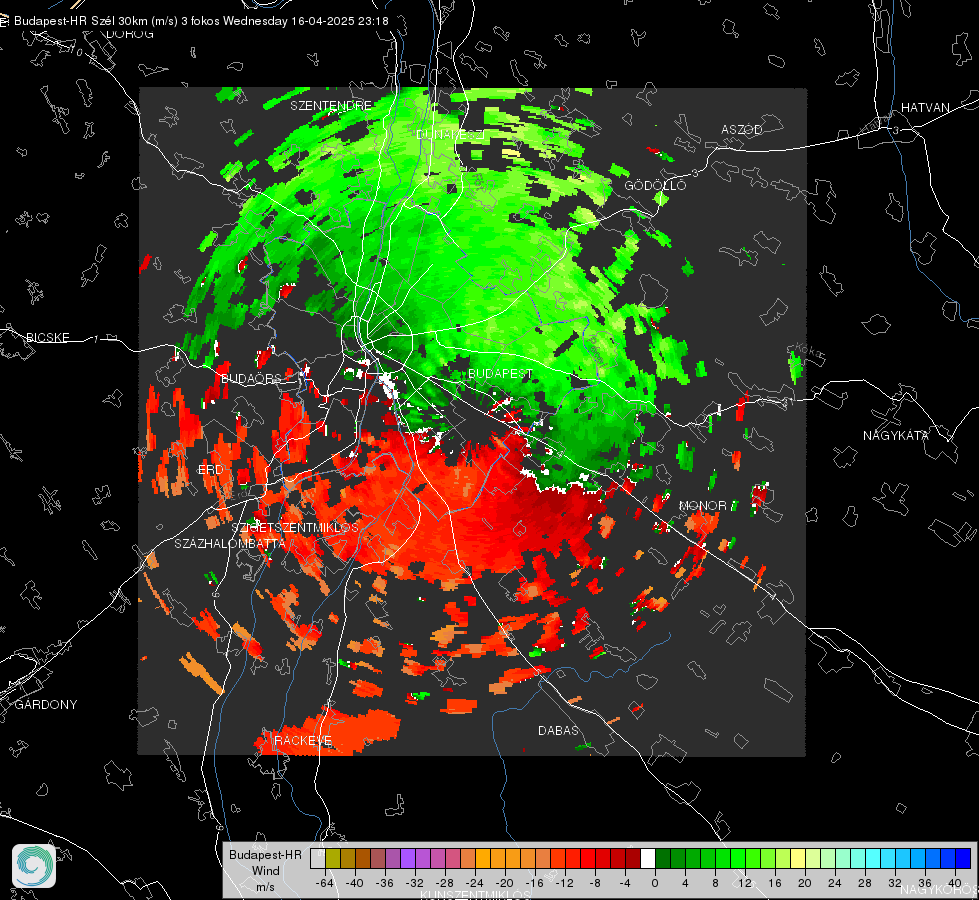Click the GÖDÖLLŐ town label
This screenshot has width=979, height=900.
655,185
